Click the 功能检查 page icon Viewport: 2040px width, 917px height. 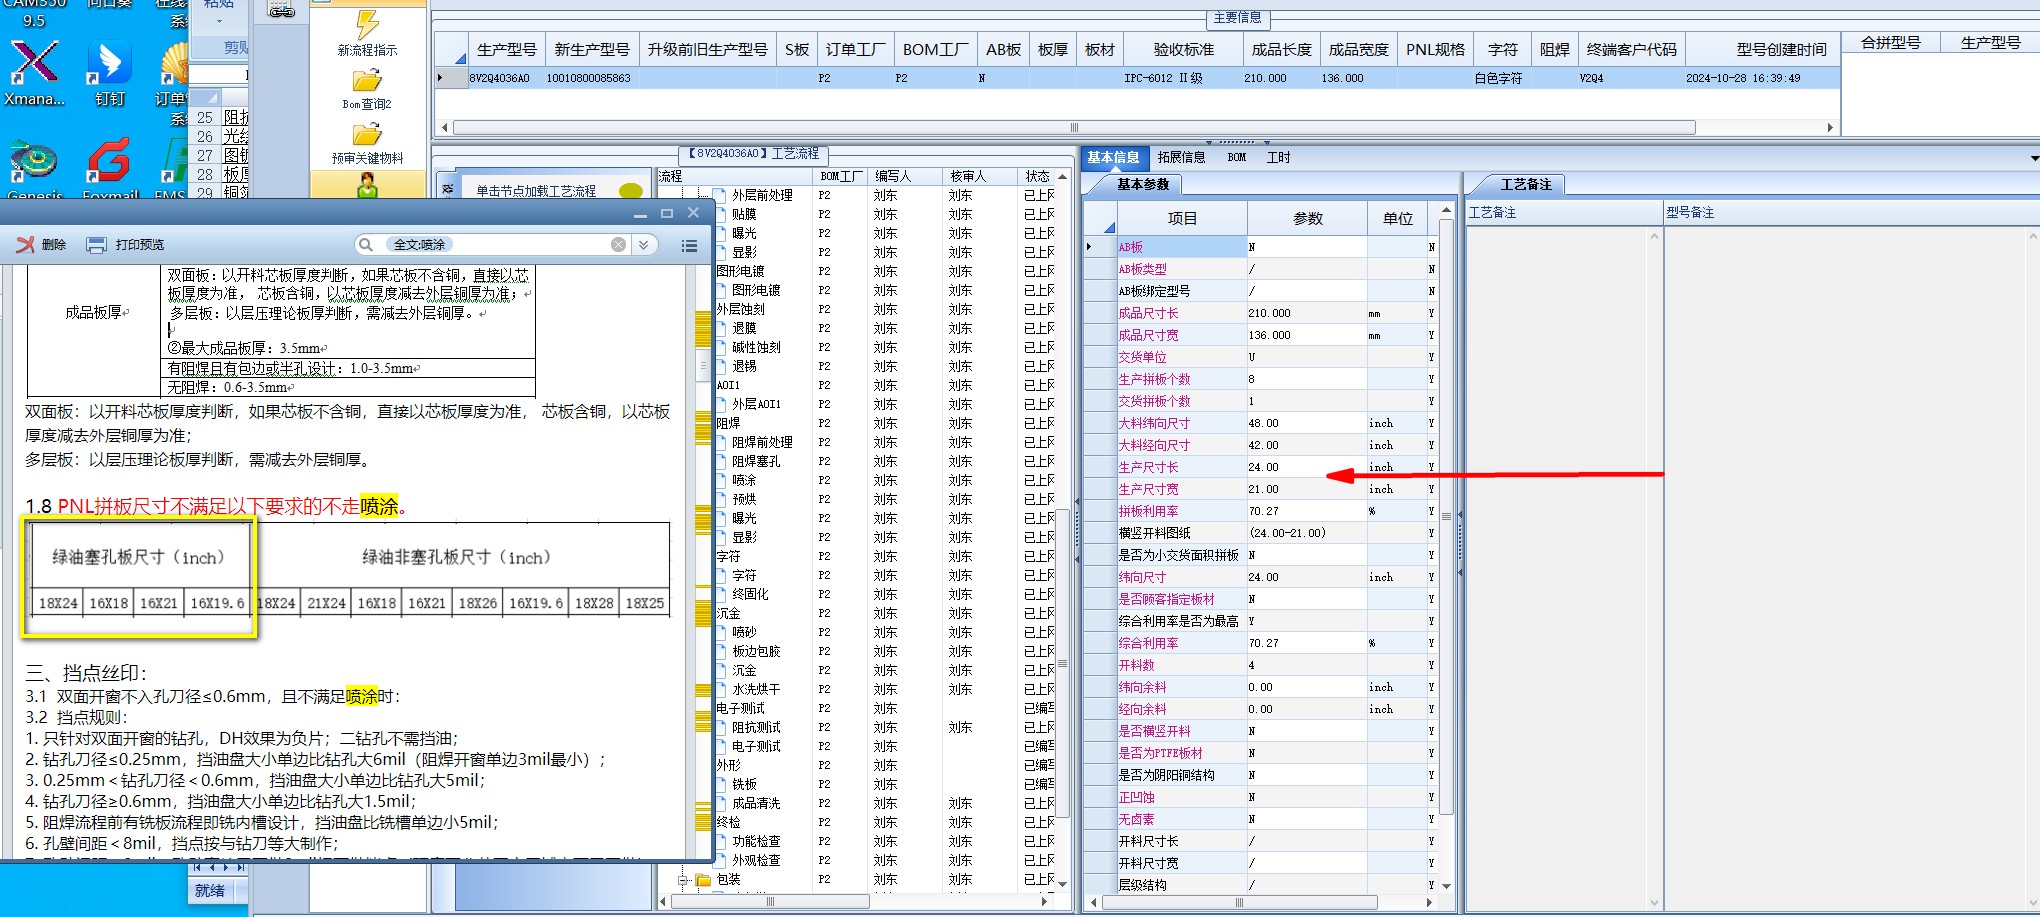tap(722, 841)
